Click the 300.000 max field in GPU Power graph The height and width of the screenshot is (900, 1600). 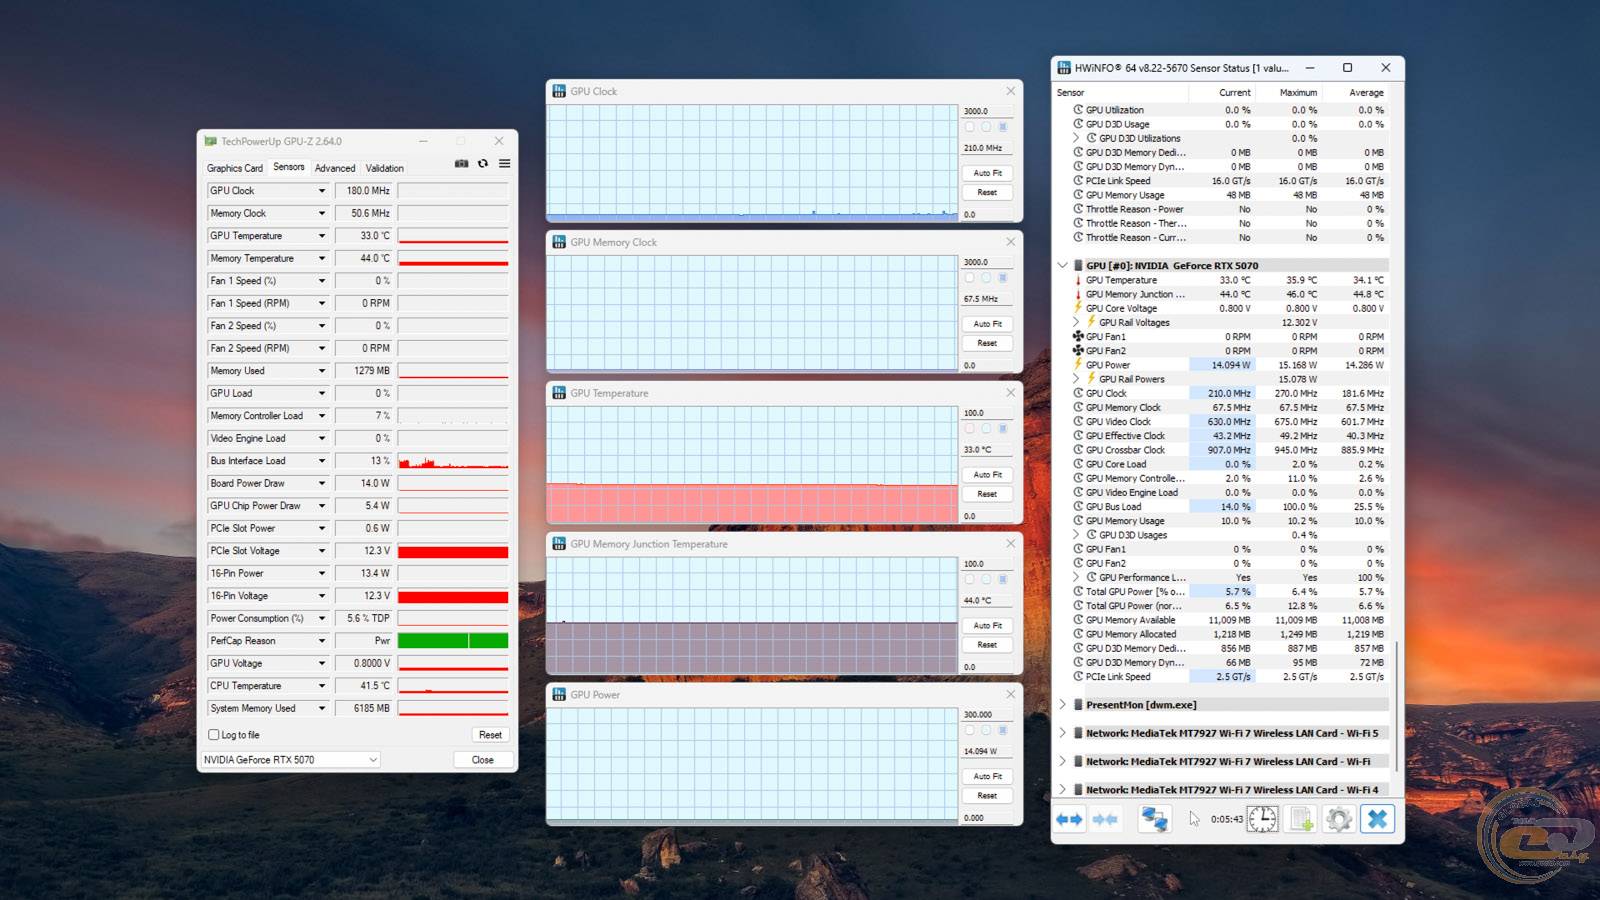coord(988,715)
